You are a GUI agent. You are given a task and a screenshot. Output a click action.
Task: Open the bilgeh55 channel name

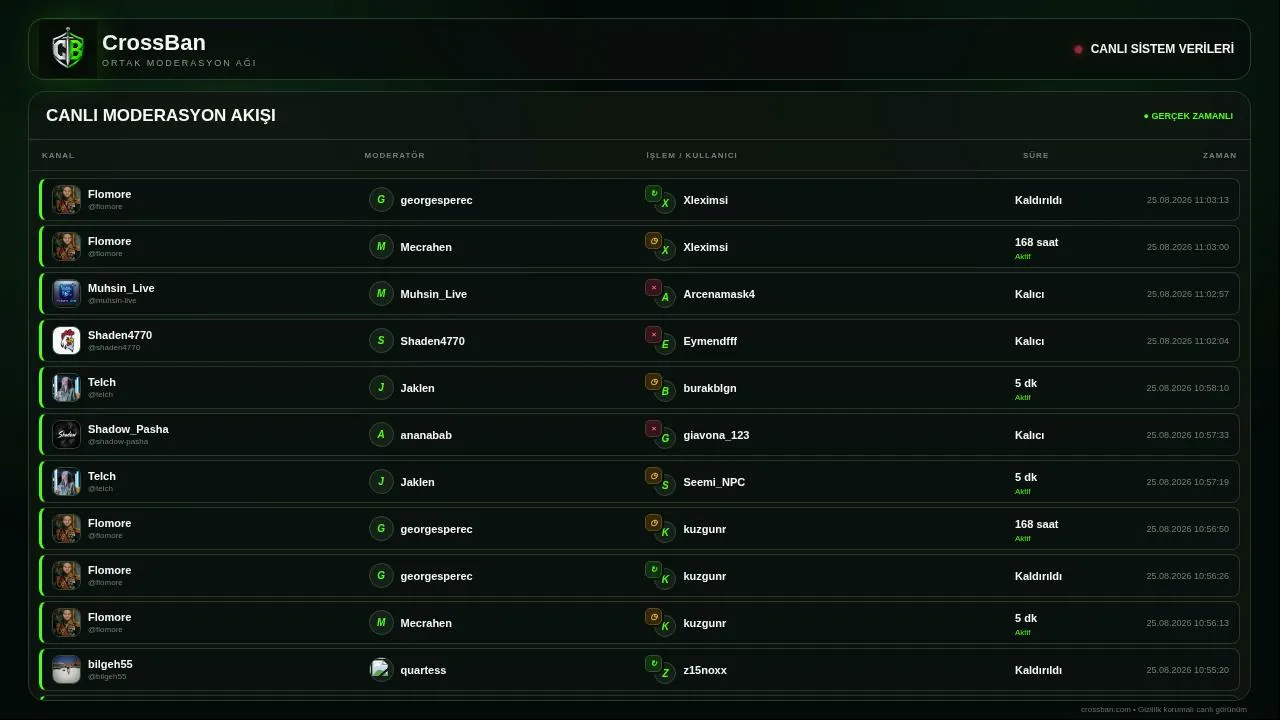110,664
